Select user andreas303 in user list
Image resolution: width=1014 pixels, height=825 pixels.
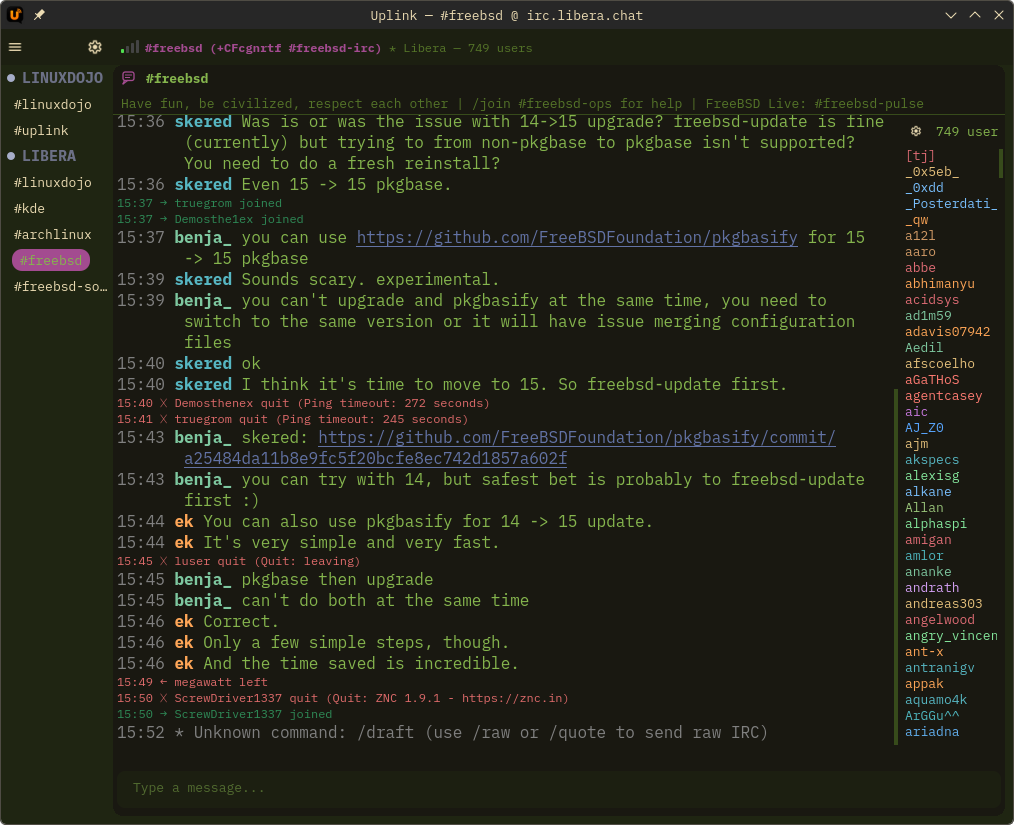tap(944, 604)
